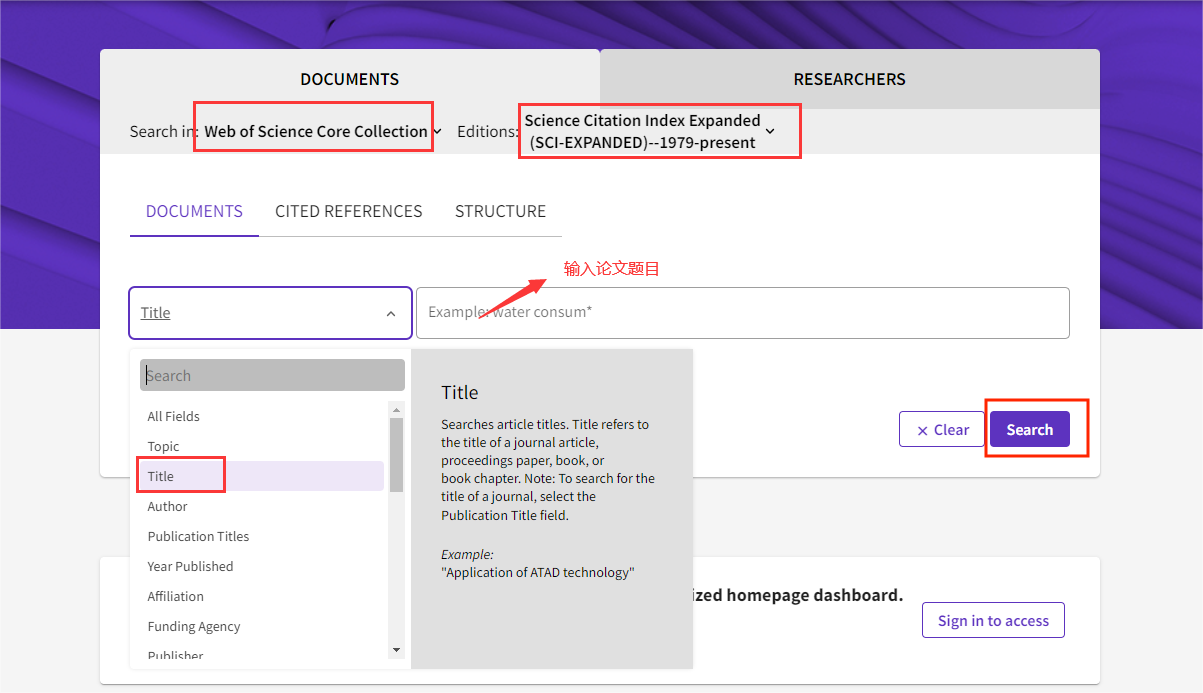Switch to the RESEARCHERS tab

(849, 79)
